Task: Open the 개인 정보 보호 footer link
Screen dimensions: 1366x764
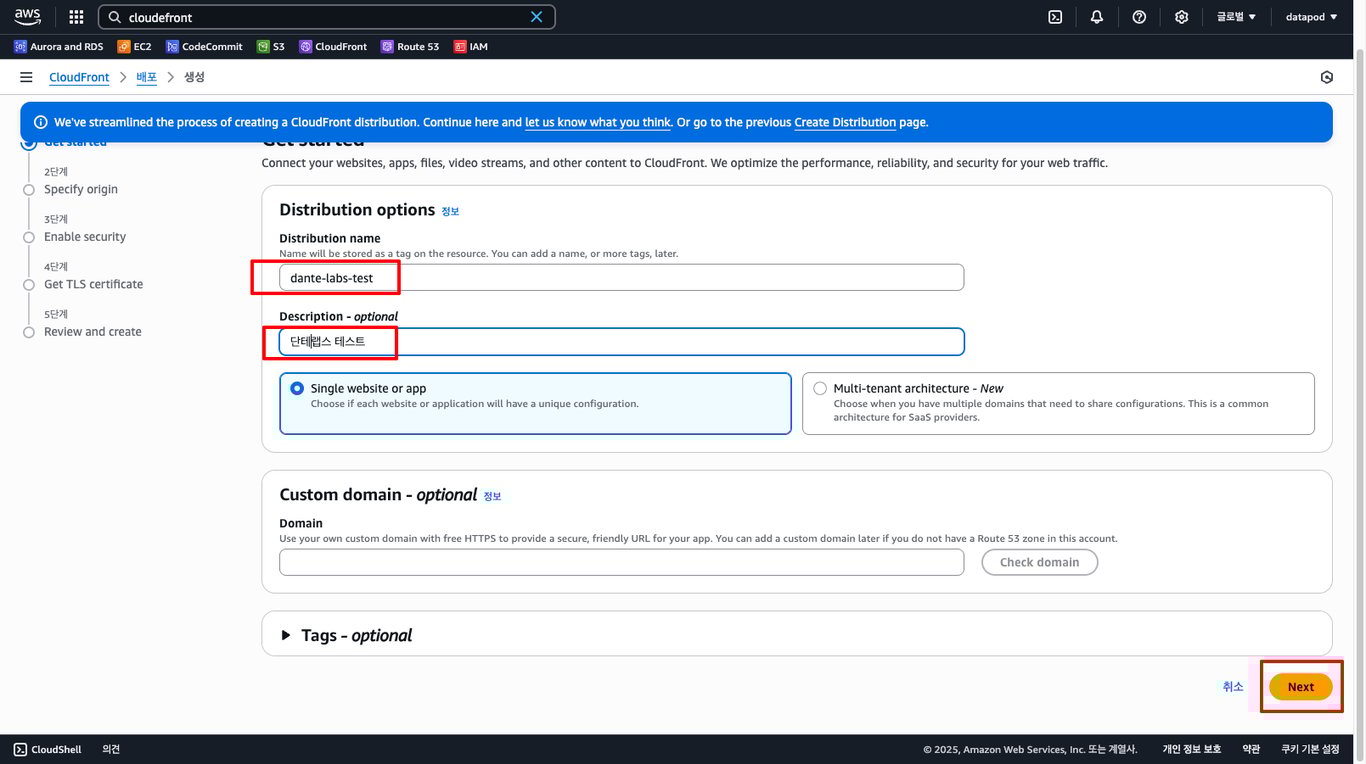Action: point(1191,749)
